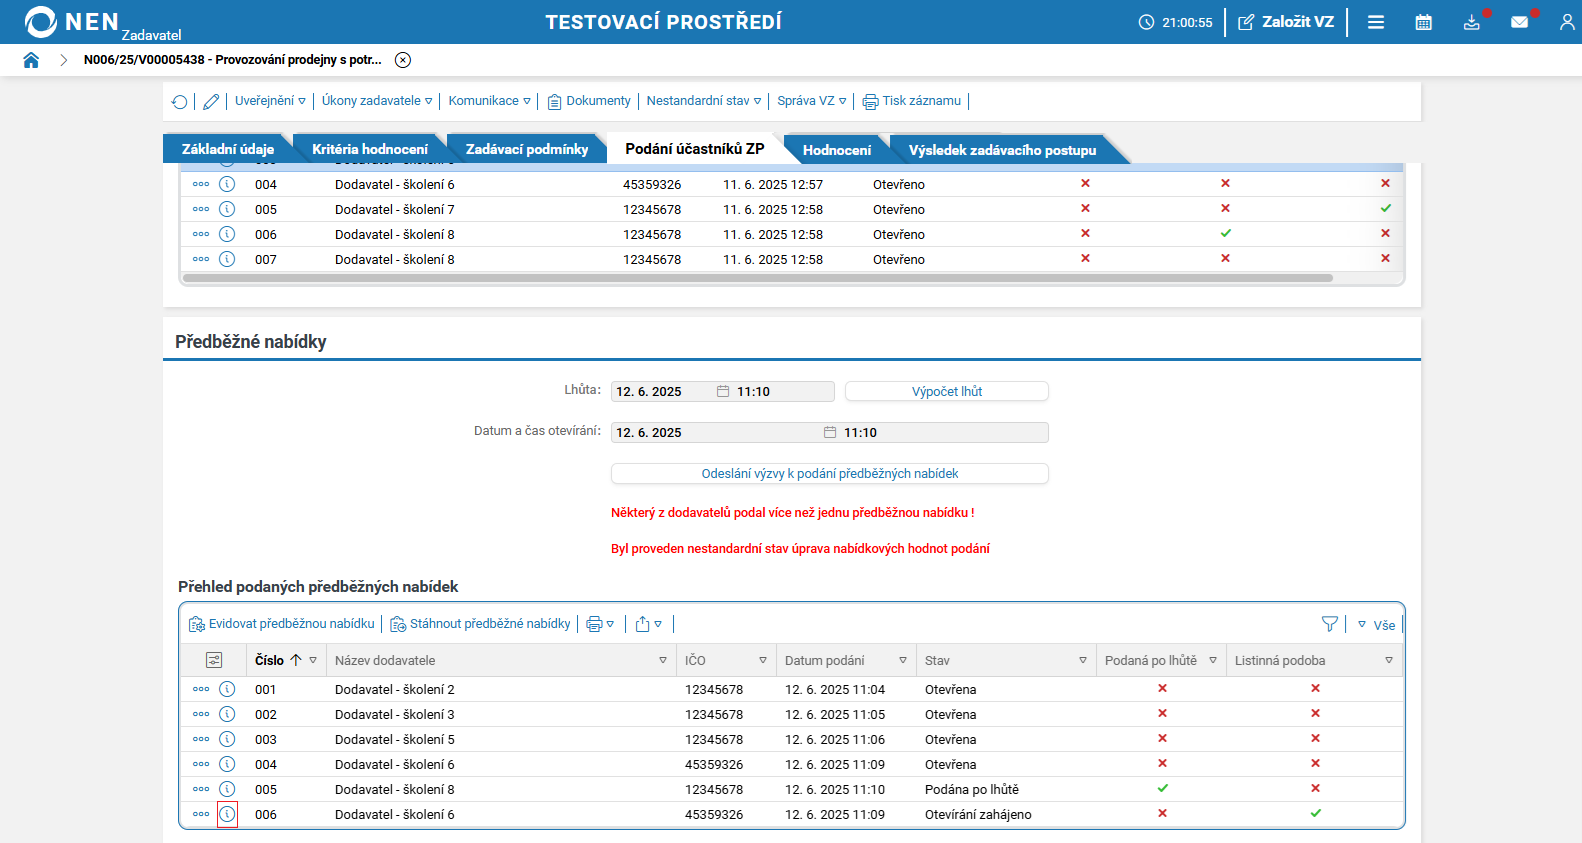Screen dimensions: 1582x843
Task: Switch to the Hodnocení tab
Action: tap(836, 150)
